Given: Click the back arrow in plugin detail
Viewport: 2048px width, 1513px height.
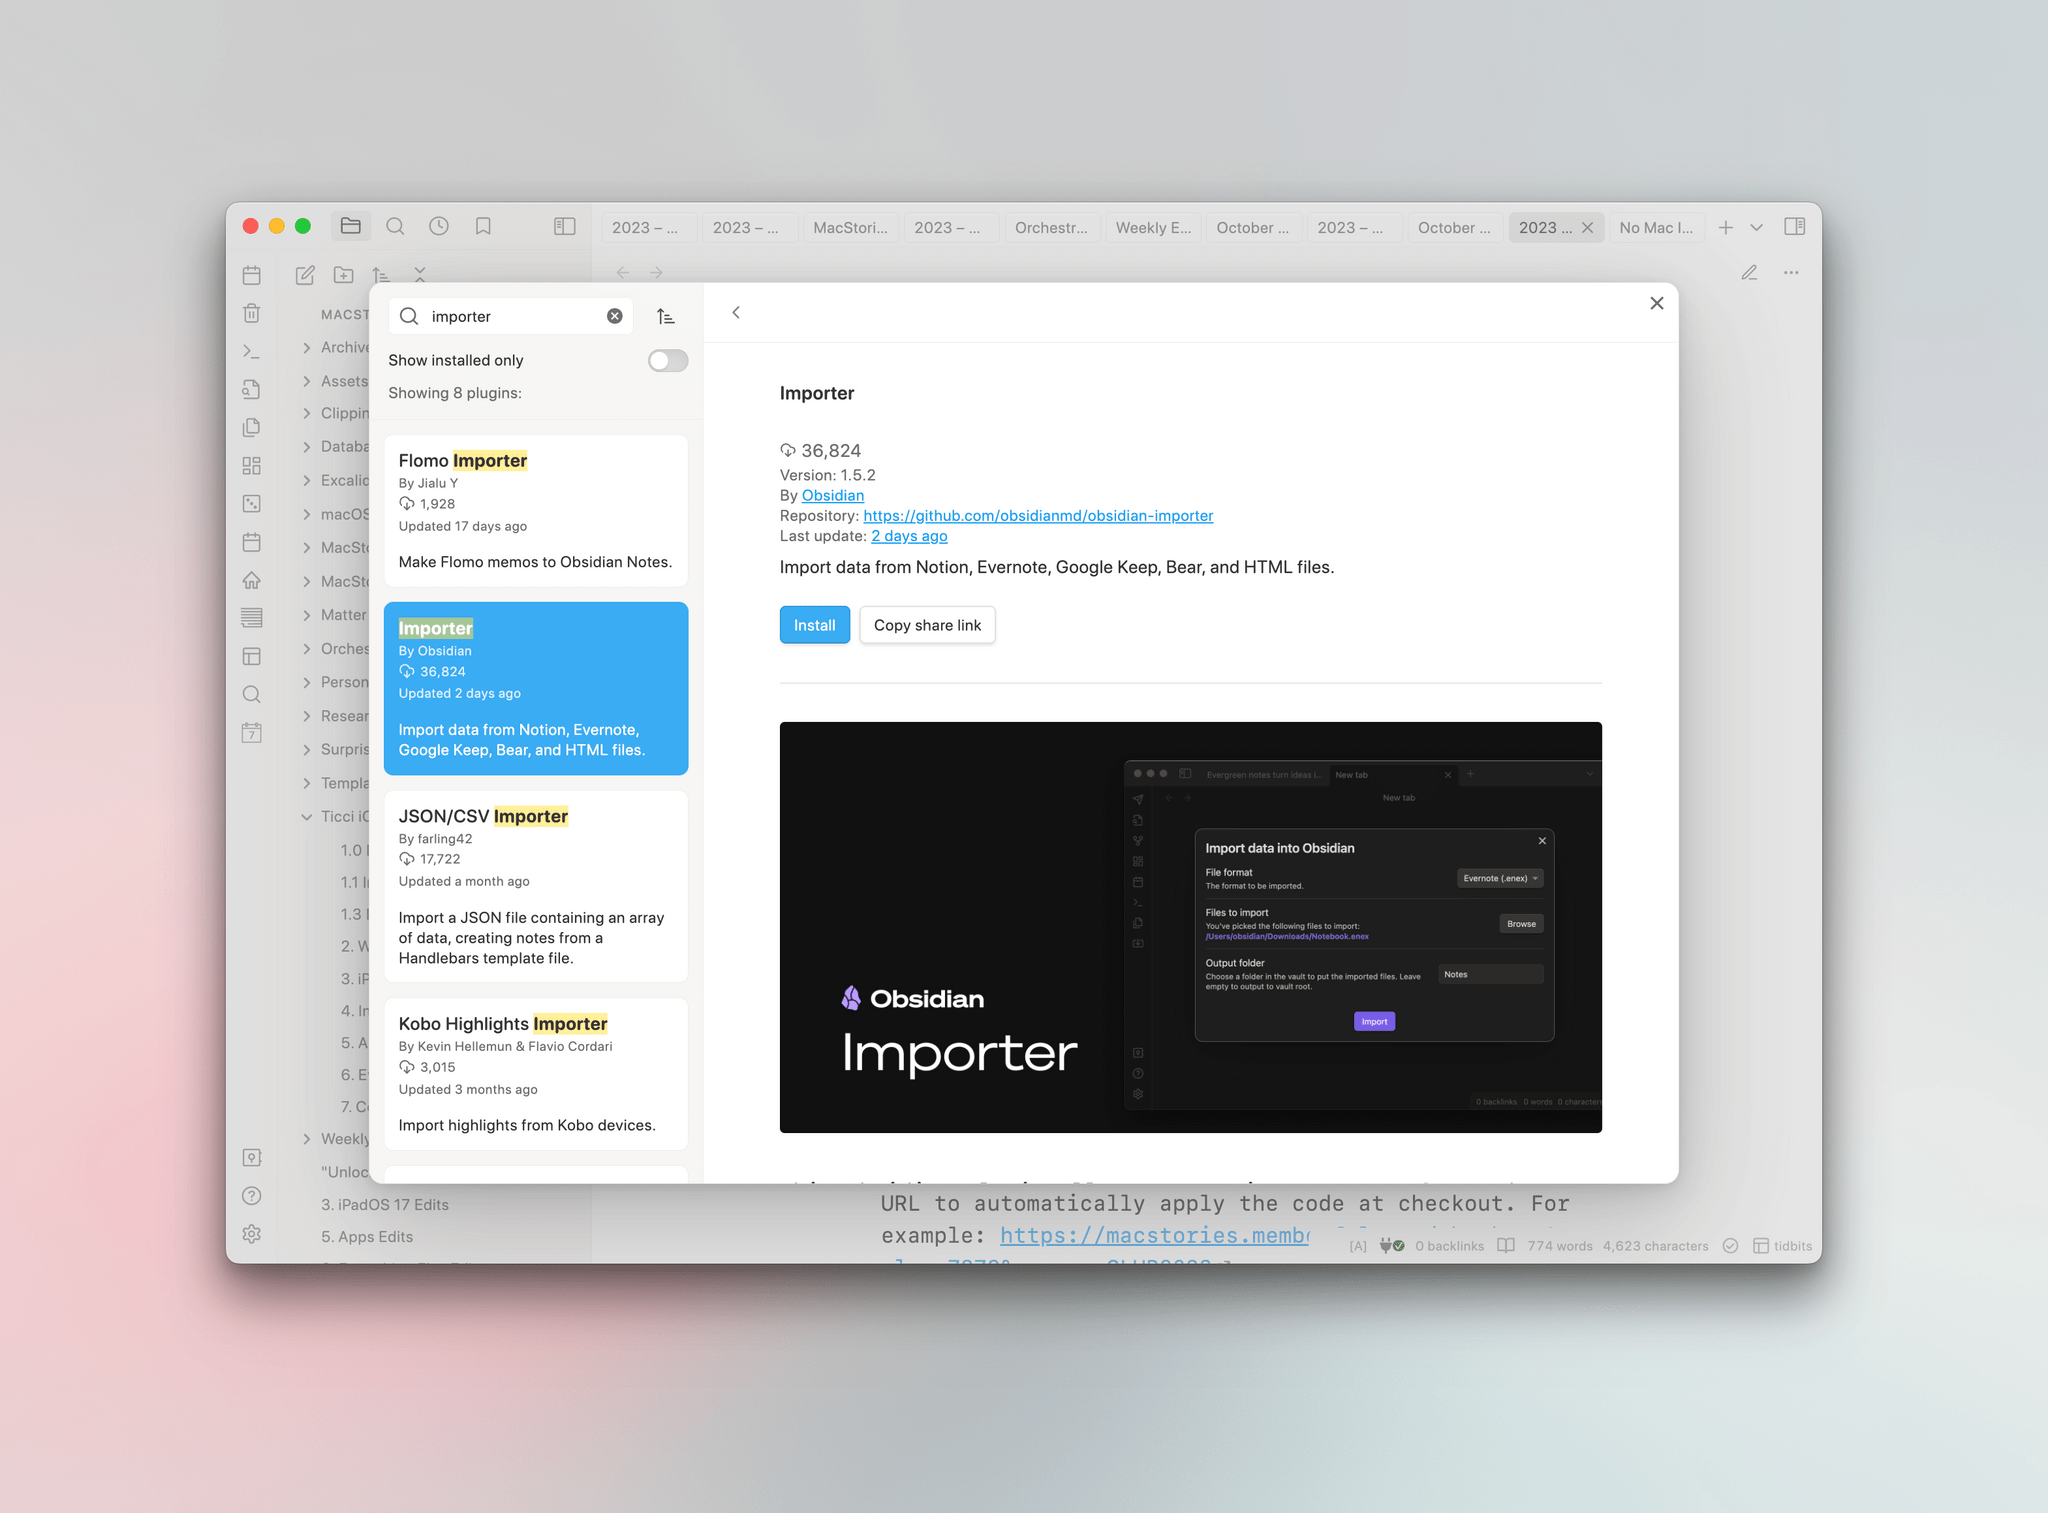Looking at the screenshot, I should point(736,315).
